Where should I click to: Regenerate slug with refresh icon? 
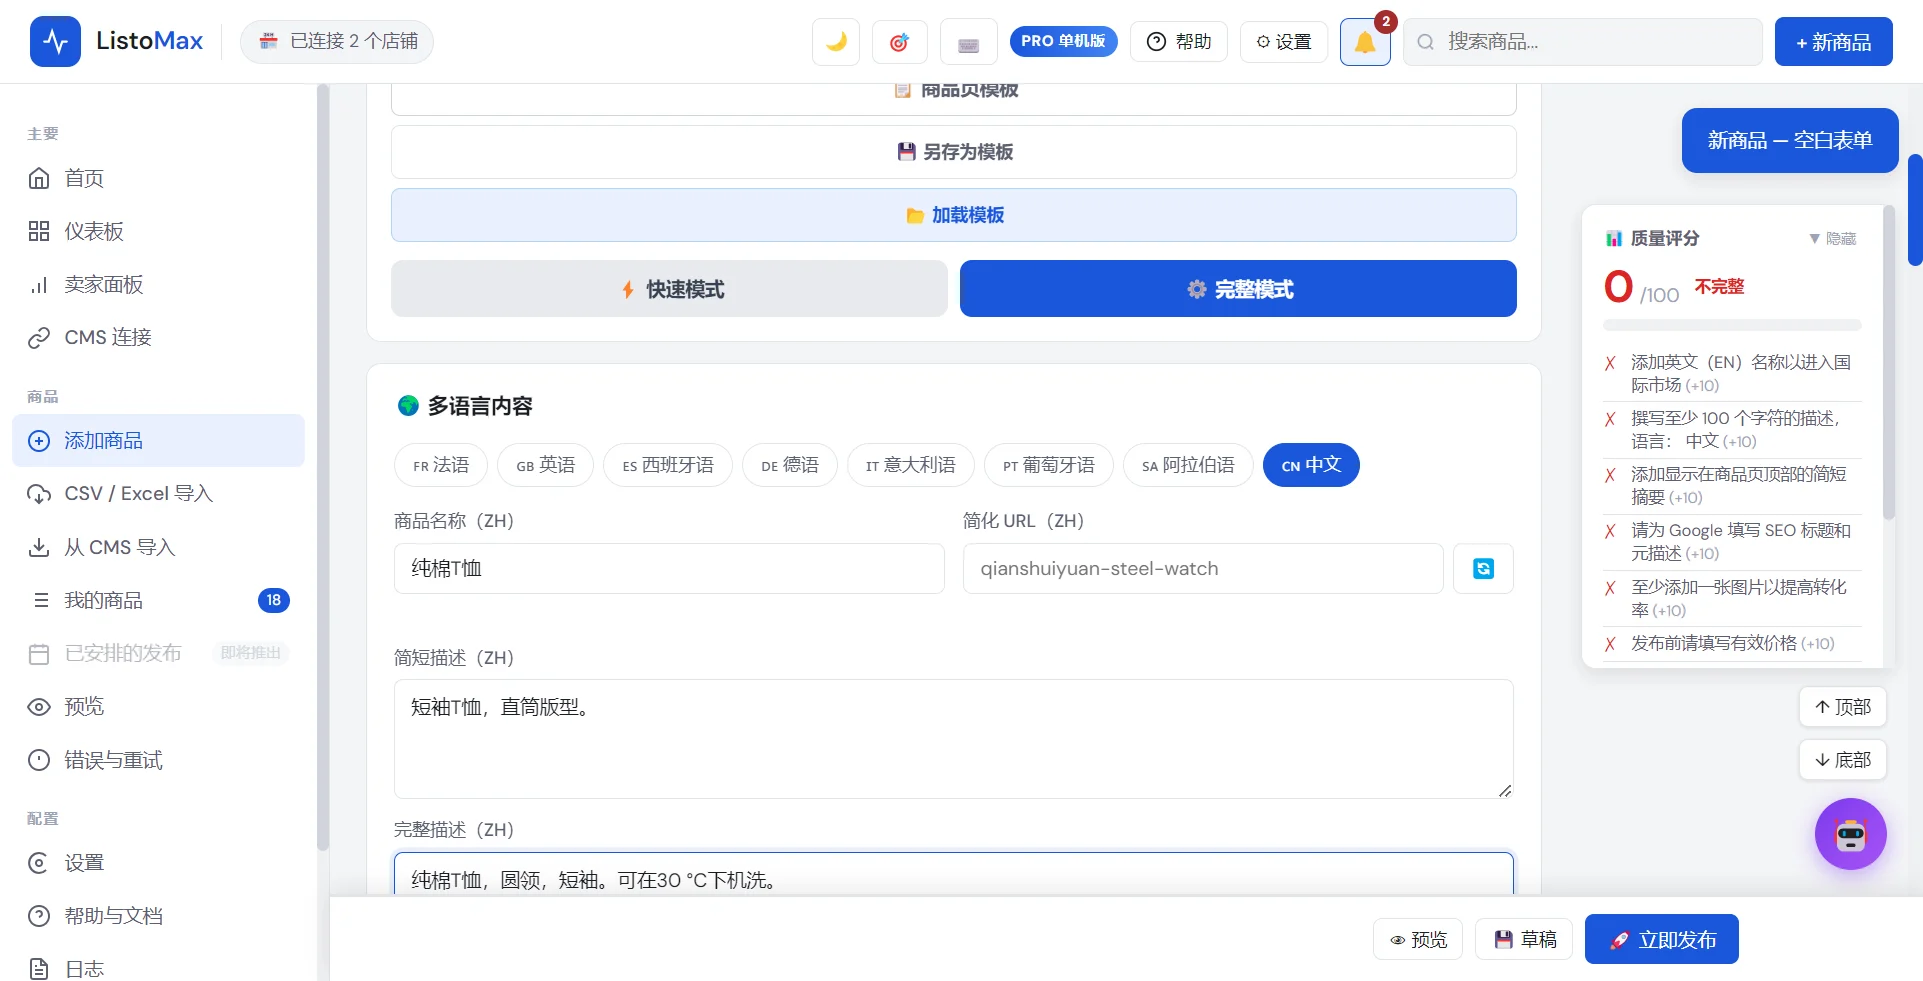(x=1483, y=568)
